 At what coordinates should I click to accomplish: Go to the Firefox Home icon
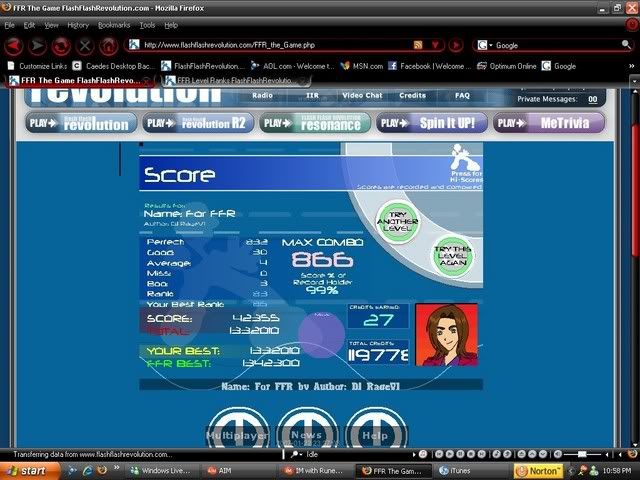coord(108,45)
